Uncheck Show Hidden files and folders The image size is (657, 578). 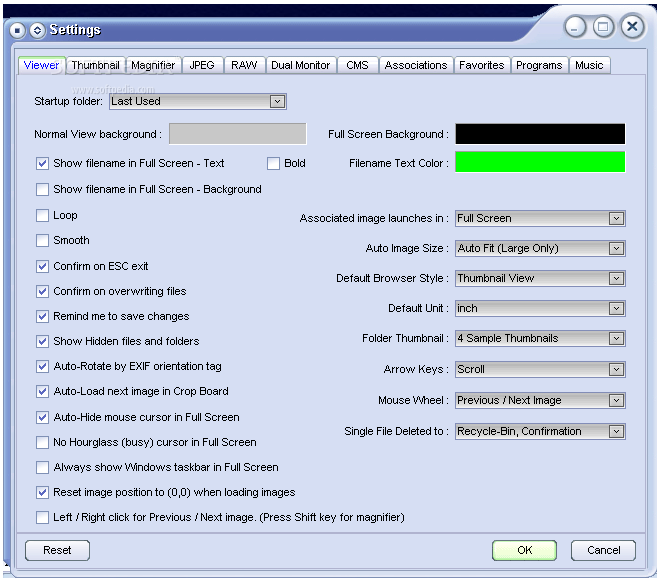[x=42, y=342]
